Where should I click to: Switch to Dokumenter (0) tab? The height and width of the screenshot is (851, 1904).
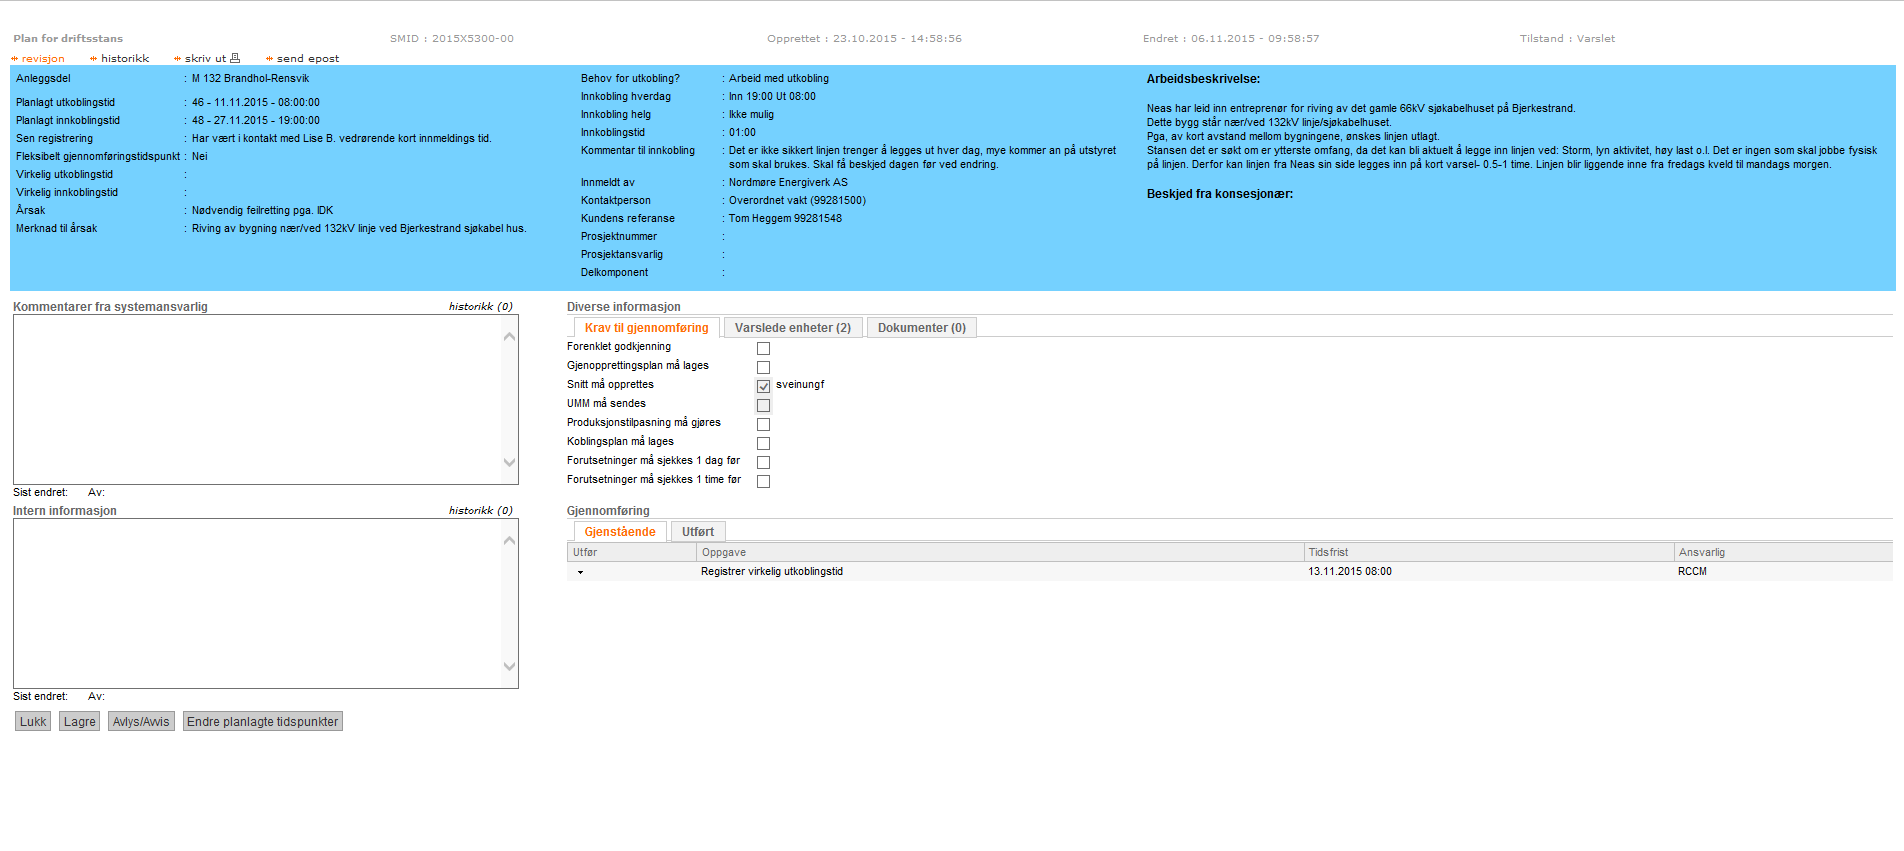[x=922, y=328]
